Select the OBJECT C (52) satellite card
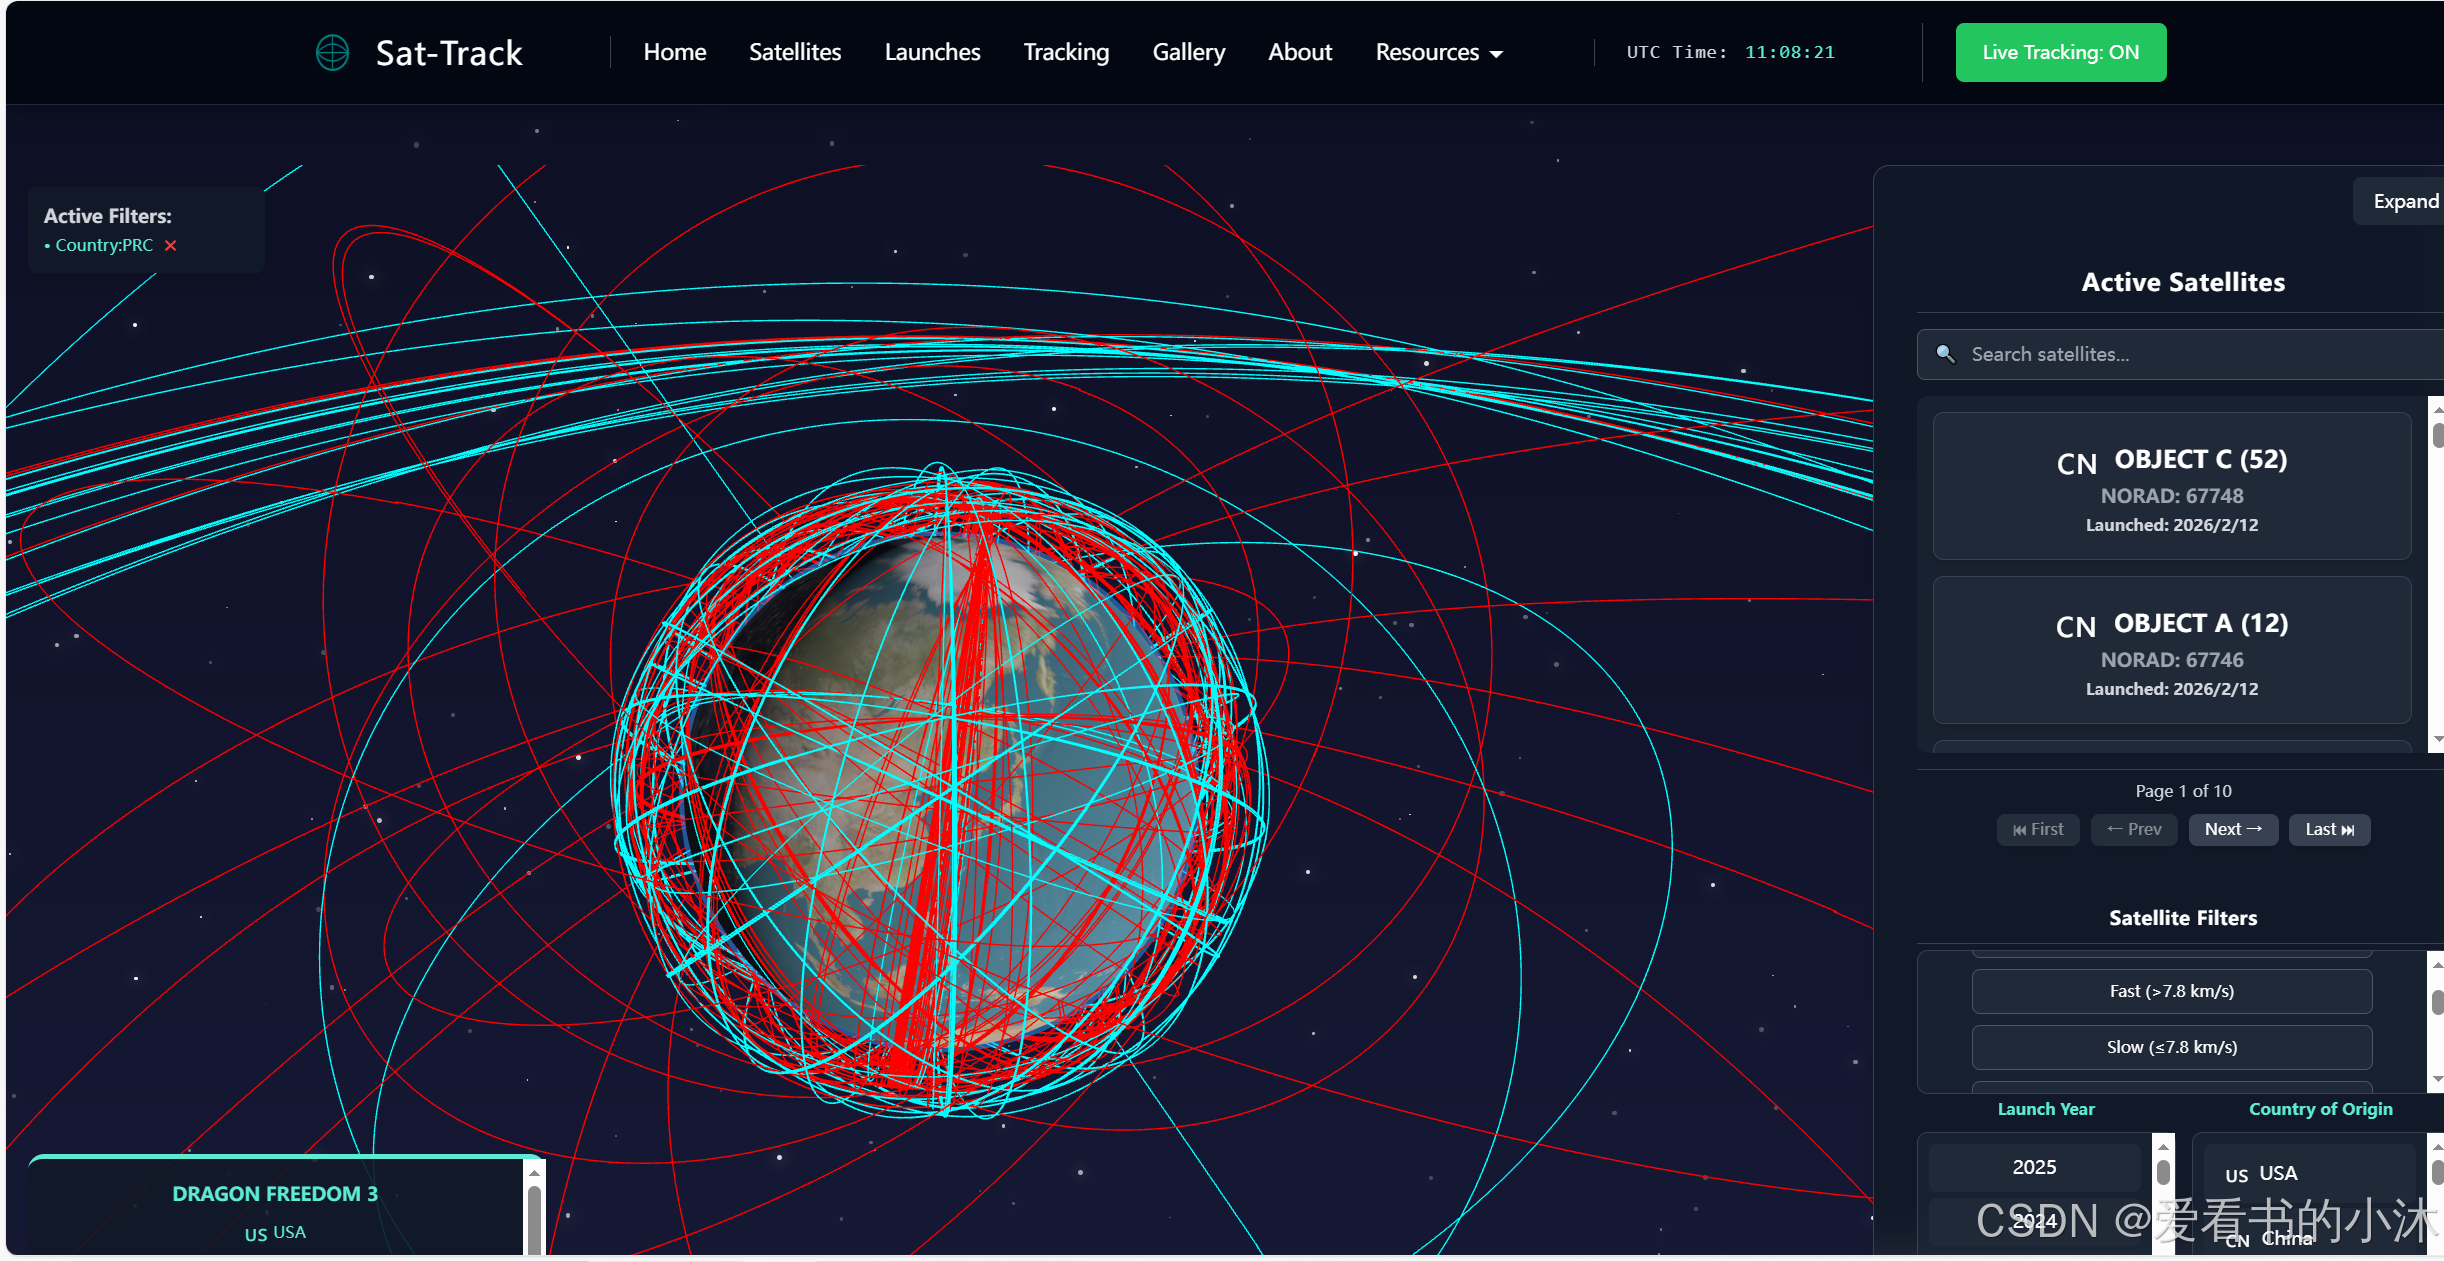The width and height of the screenshot is (2444, 1262). tap(2172, 486)
